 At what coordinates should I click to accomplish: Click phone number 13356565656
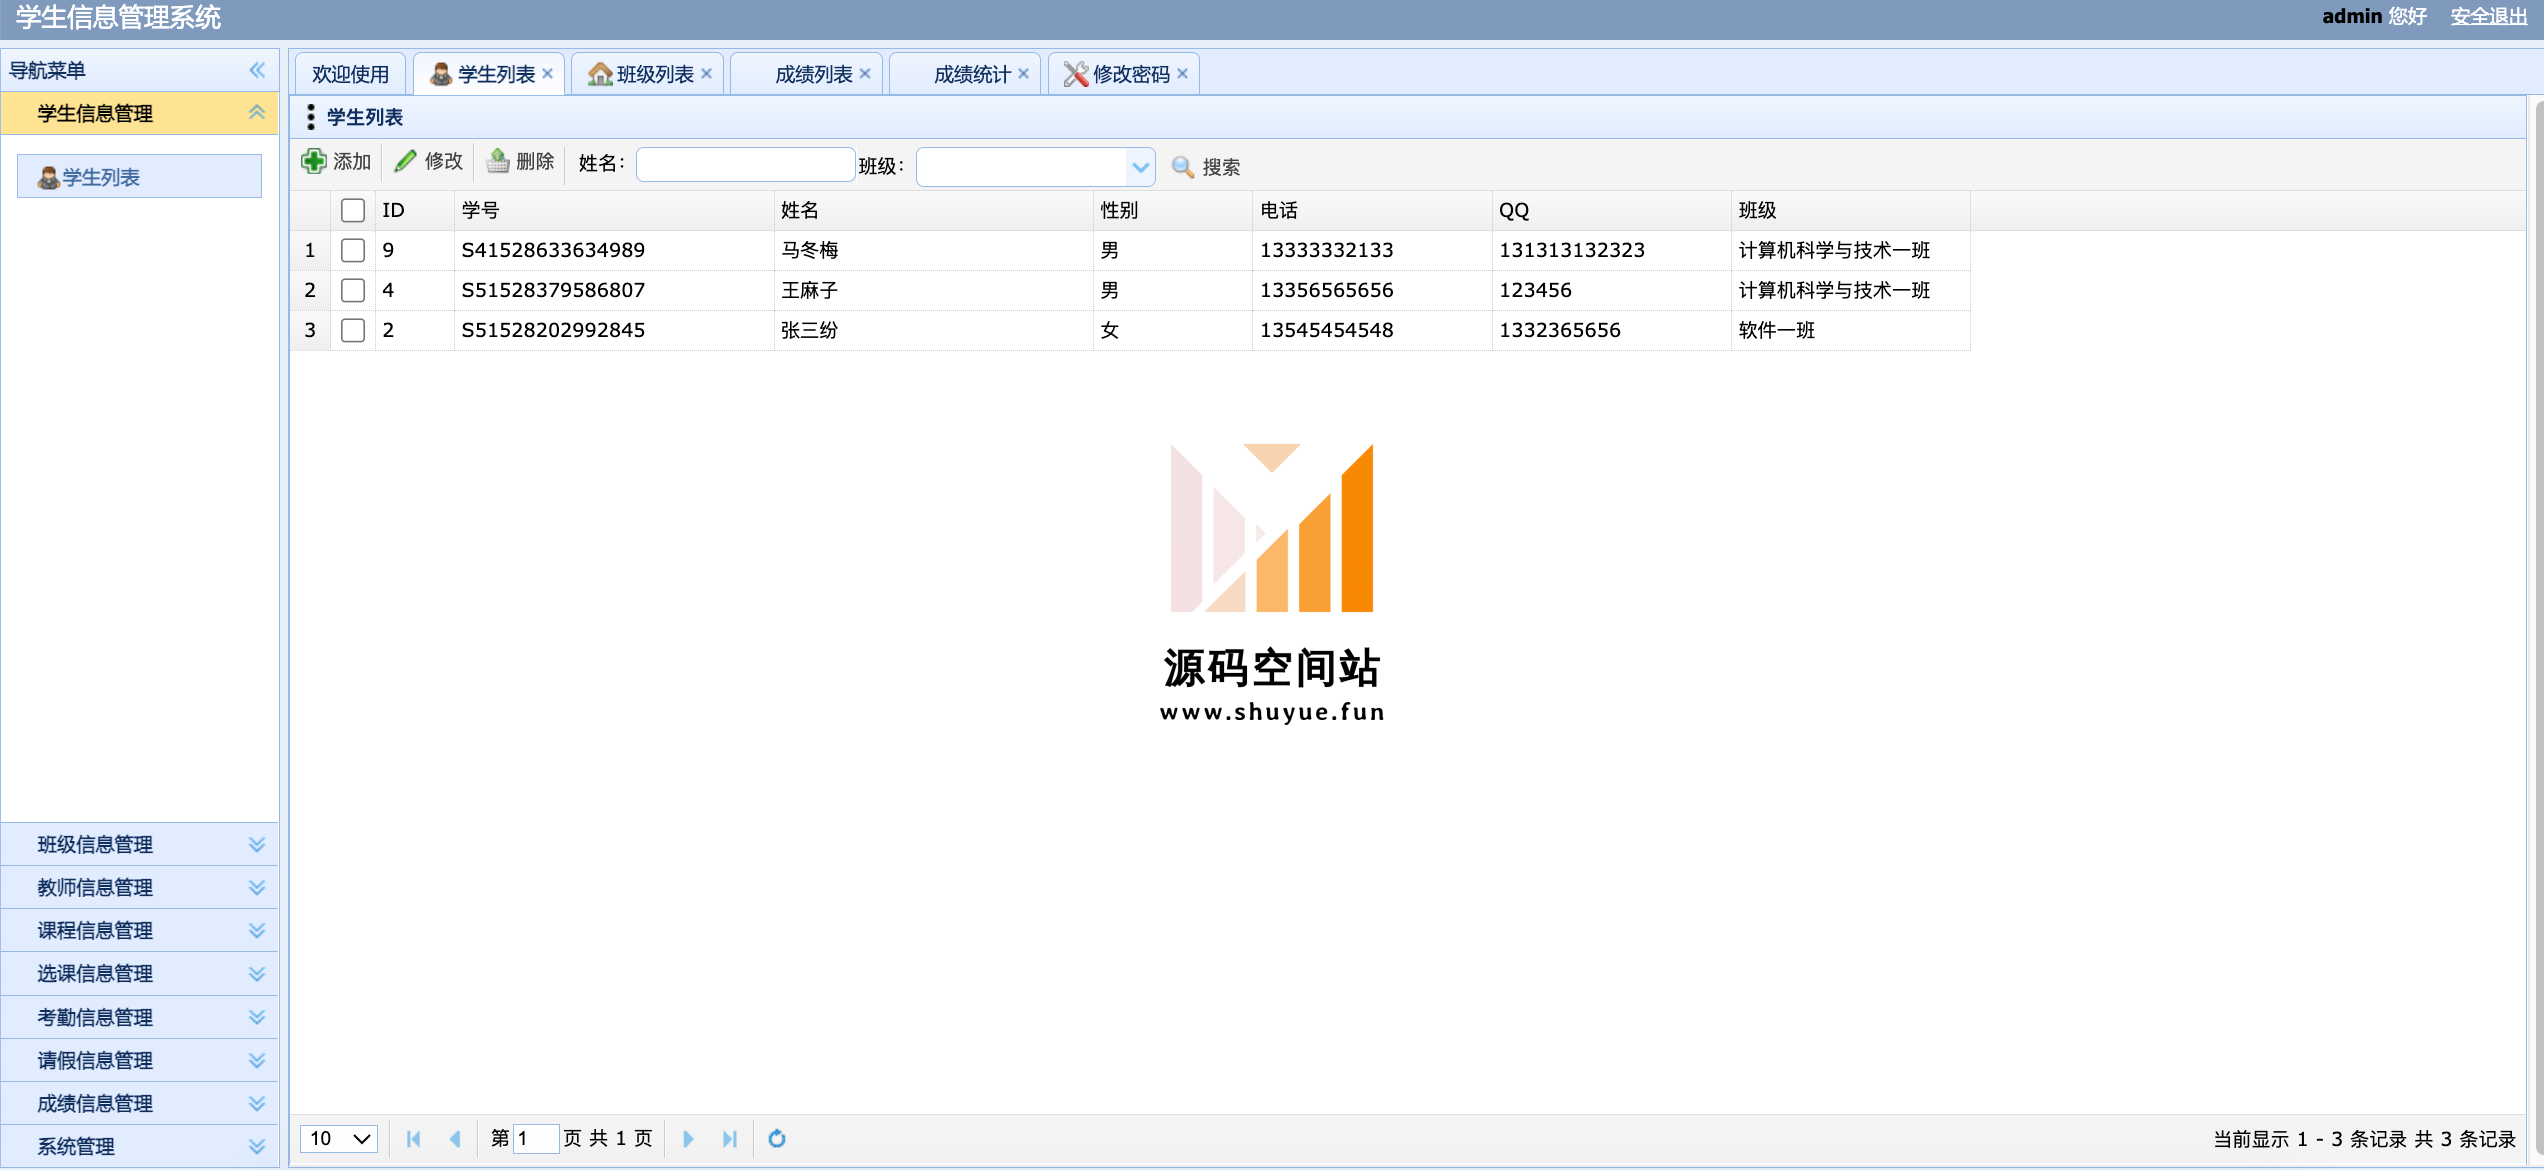pyautogui.click(x=1326, y=290)
